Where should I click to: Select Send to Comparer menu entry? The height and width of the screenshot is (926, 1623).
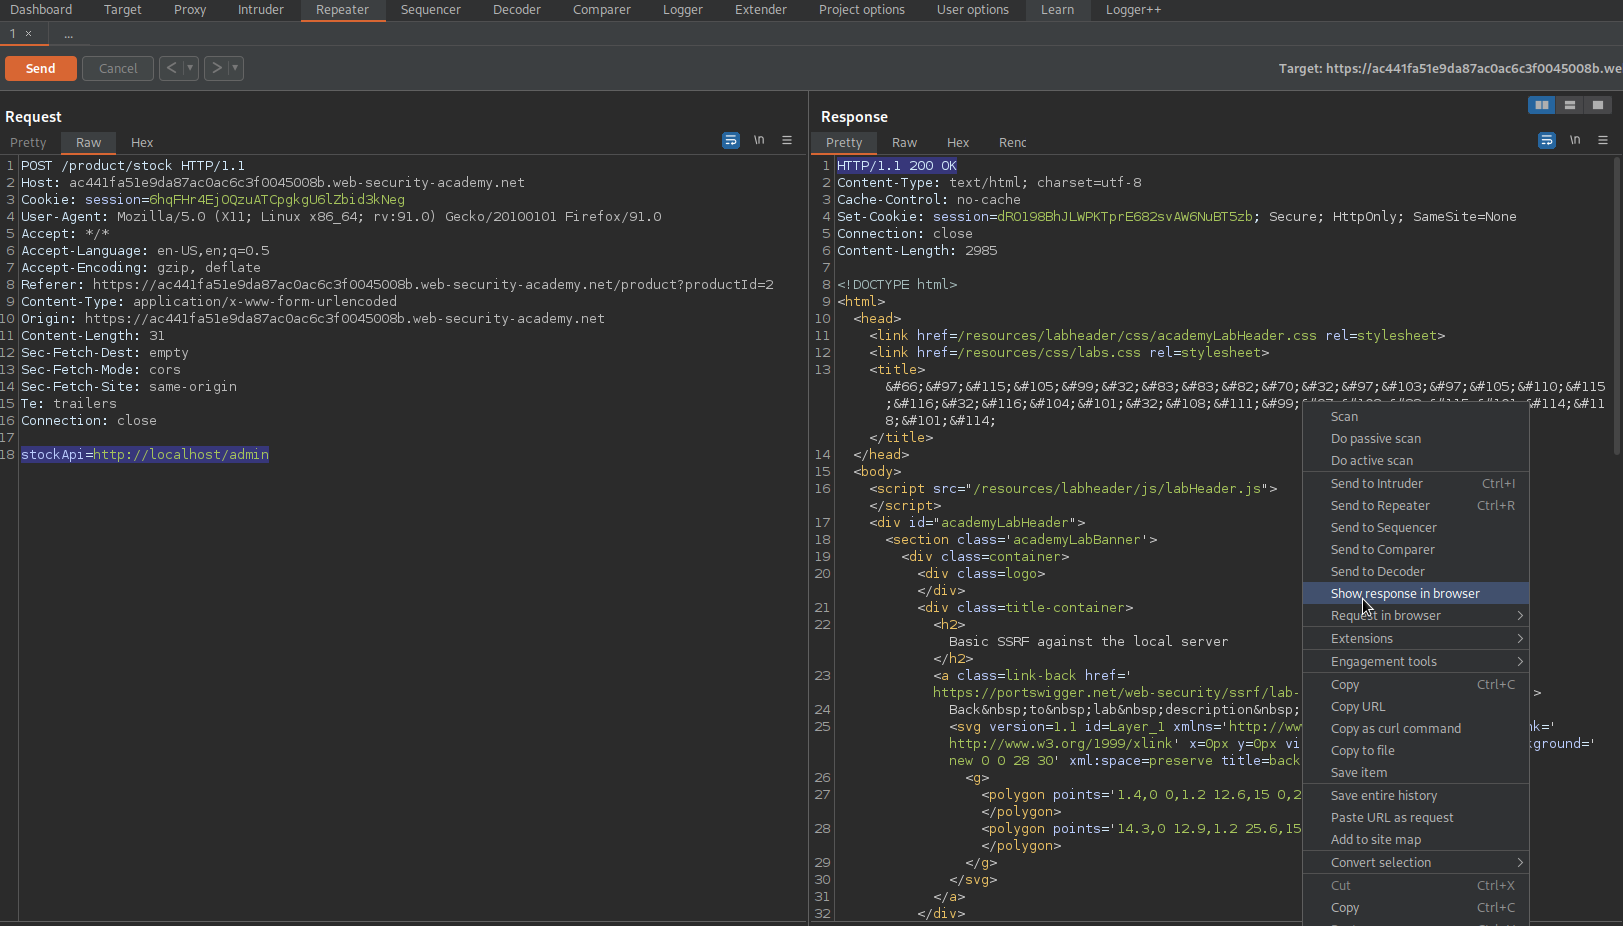click(x=1416, y=549)
